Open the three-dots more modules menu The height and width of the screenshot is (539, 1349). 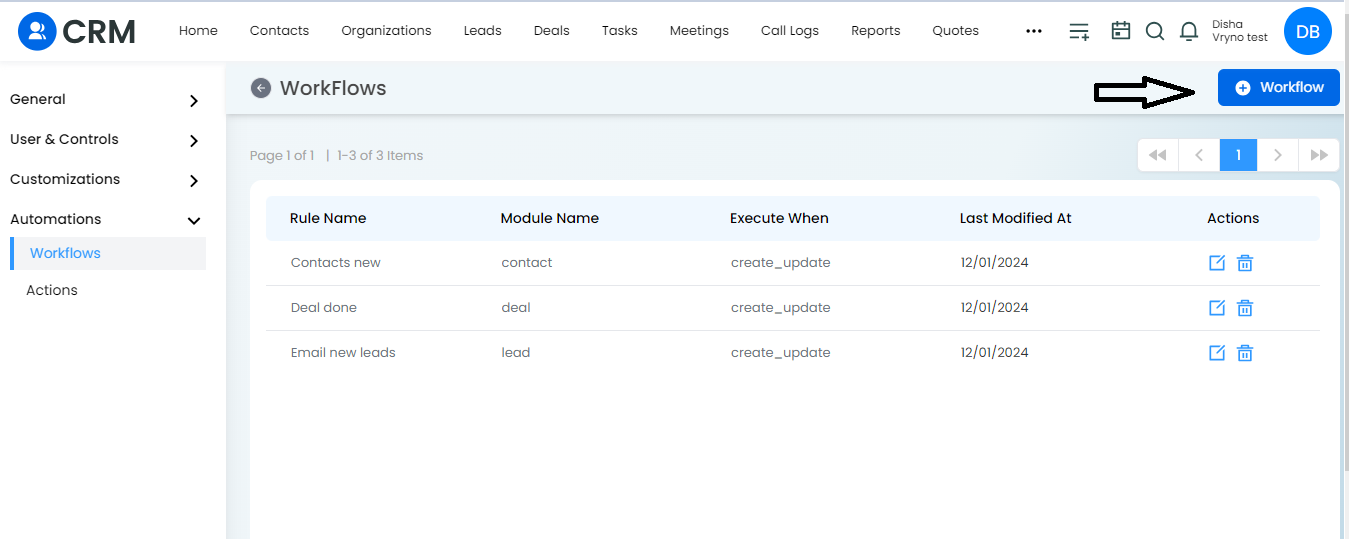[1034, 31]
